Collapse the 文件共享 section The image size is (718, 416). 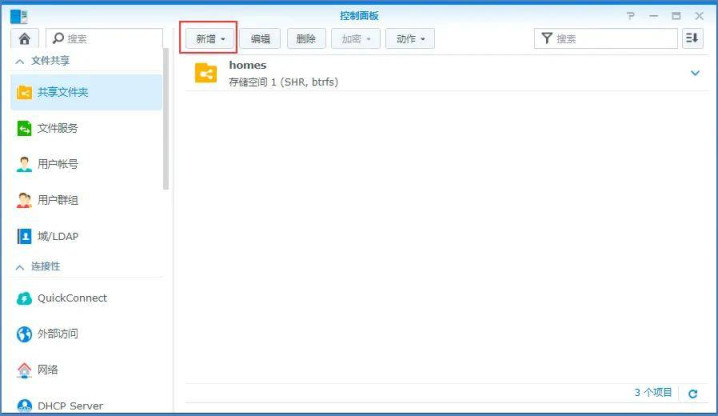click(x=20, y=61)
